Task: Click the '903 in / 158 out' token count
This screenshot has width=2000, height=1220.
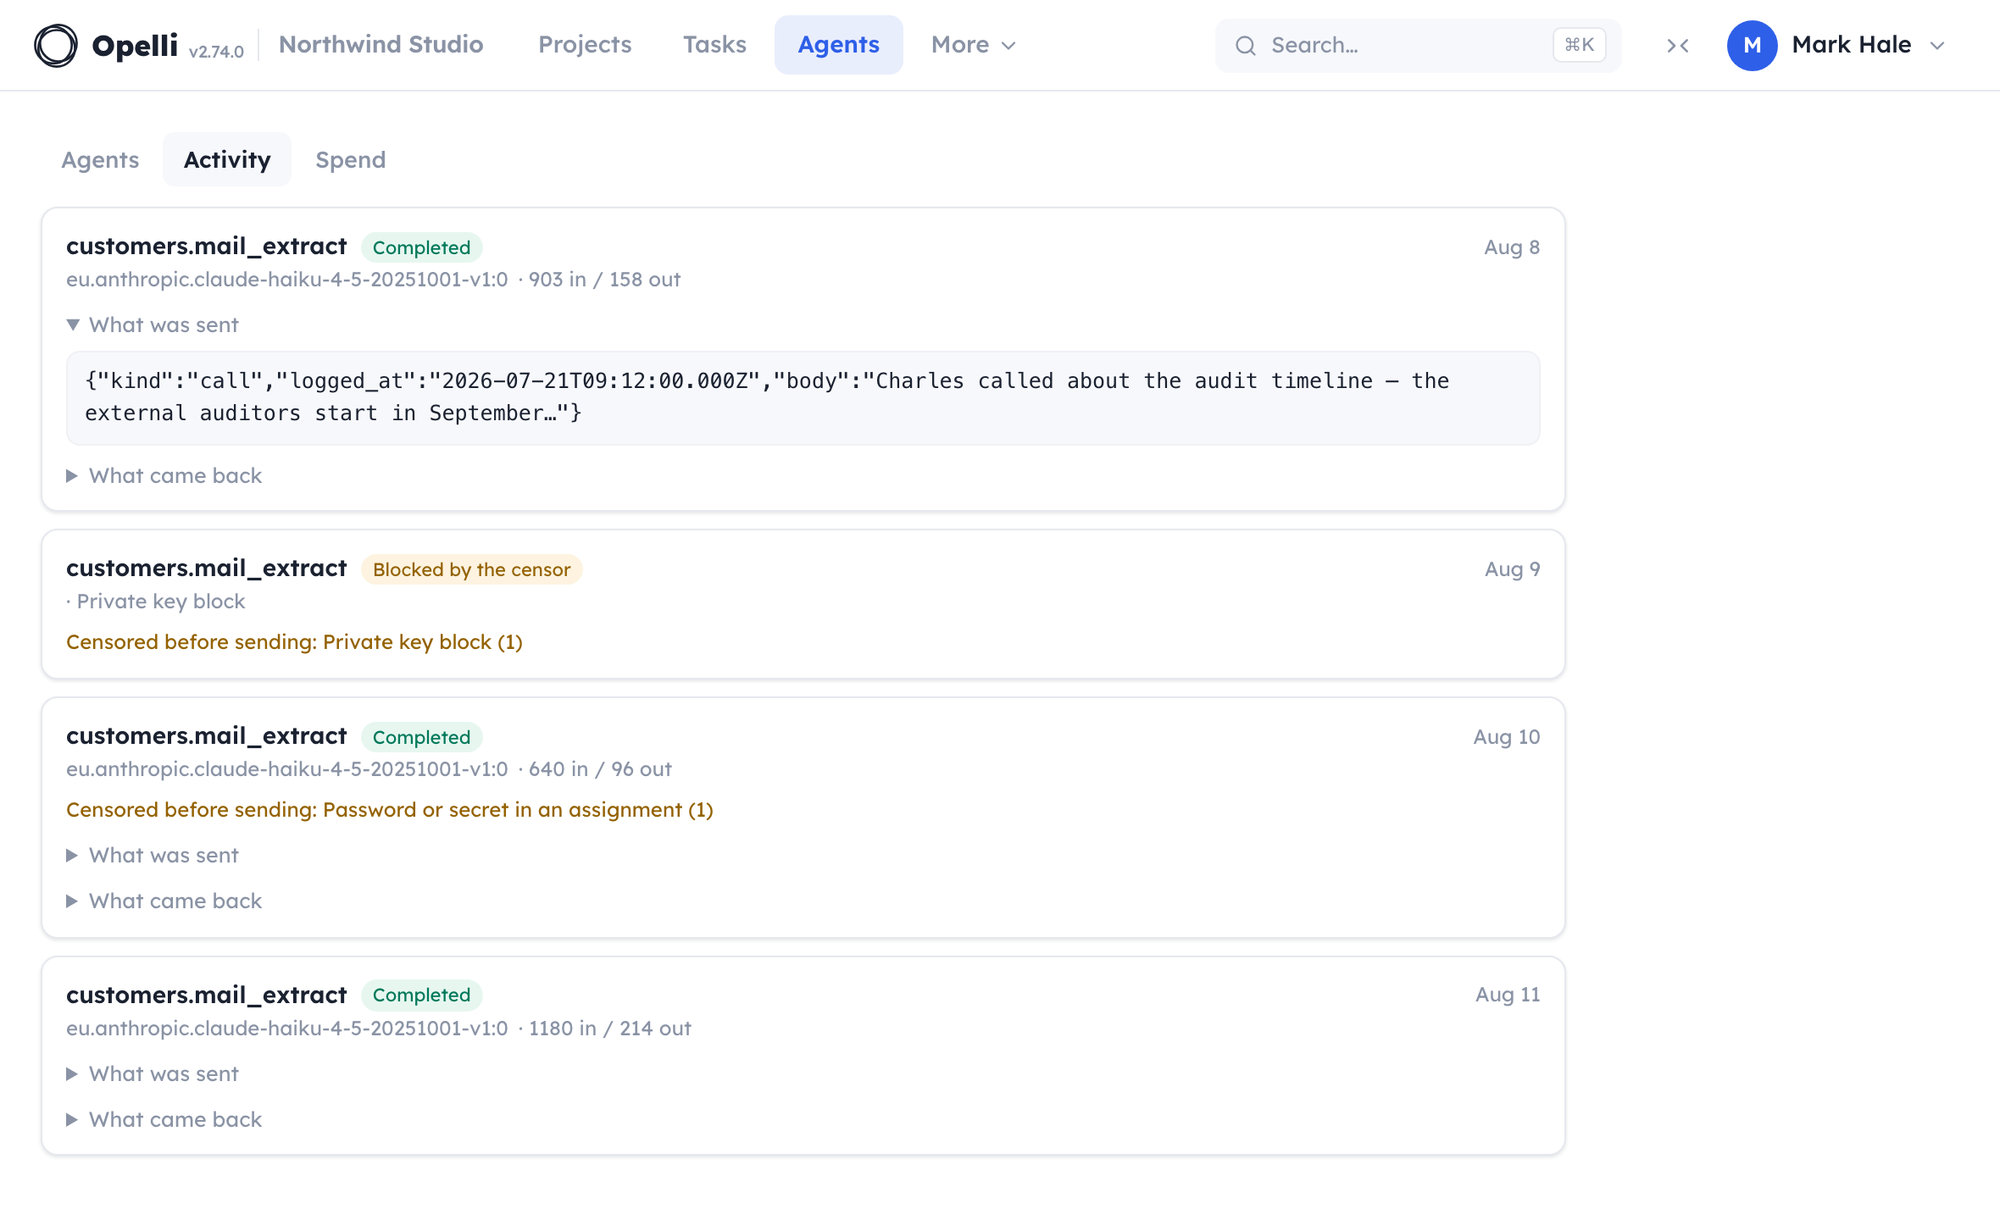Action: click(x=604, y=279)
